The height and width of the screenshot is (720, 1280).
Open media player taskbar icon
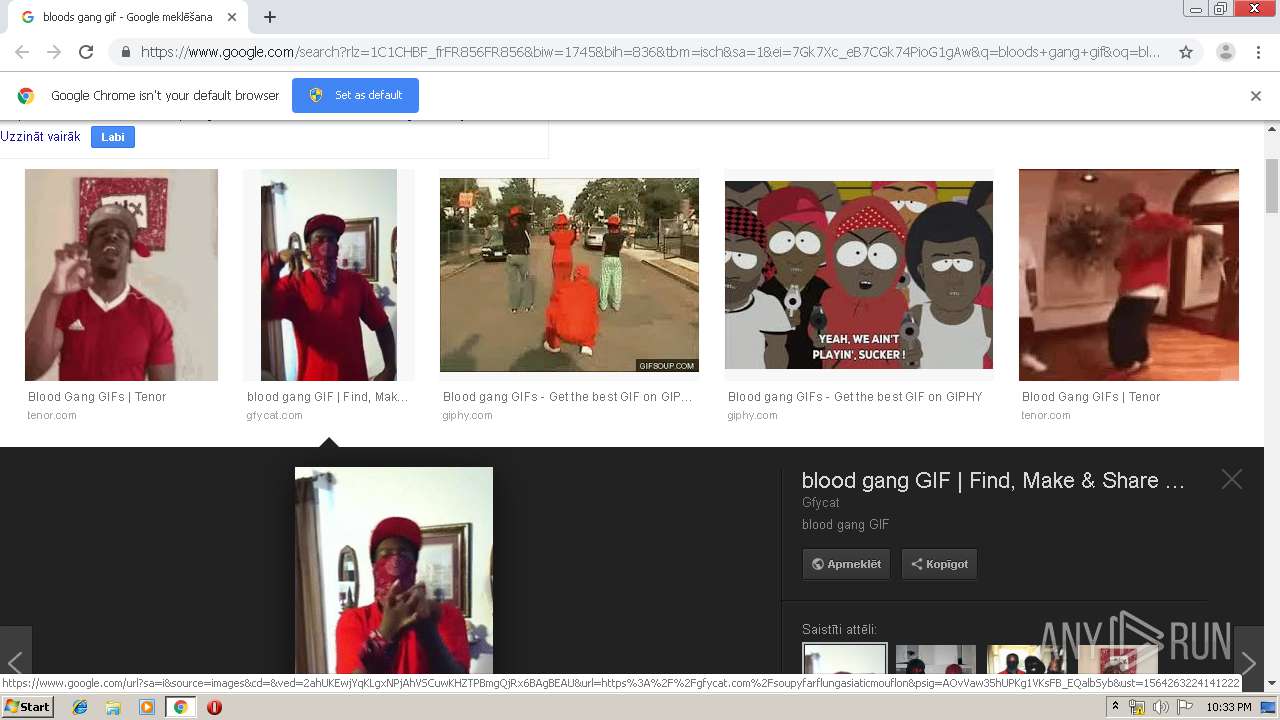click(147, 707)
